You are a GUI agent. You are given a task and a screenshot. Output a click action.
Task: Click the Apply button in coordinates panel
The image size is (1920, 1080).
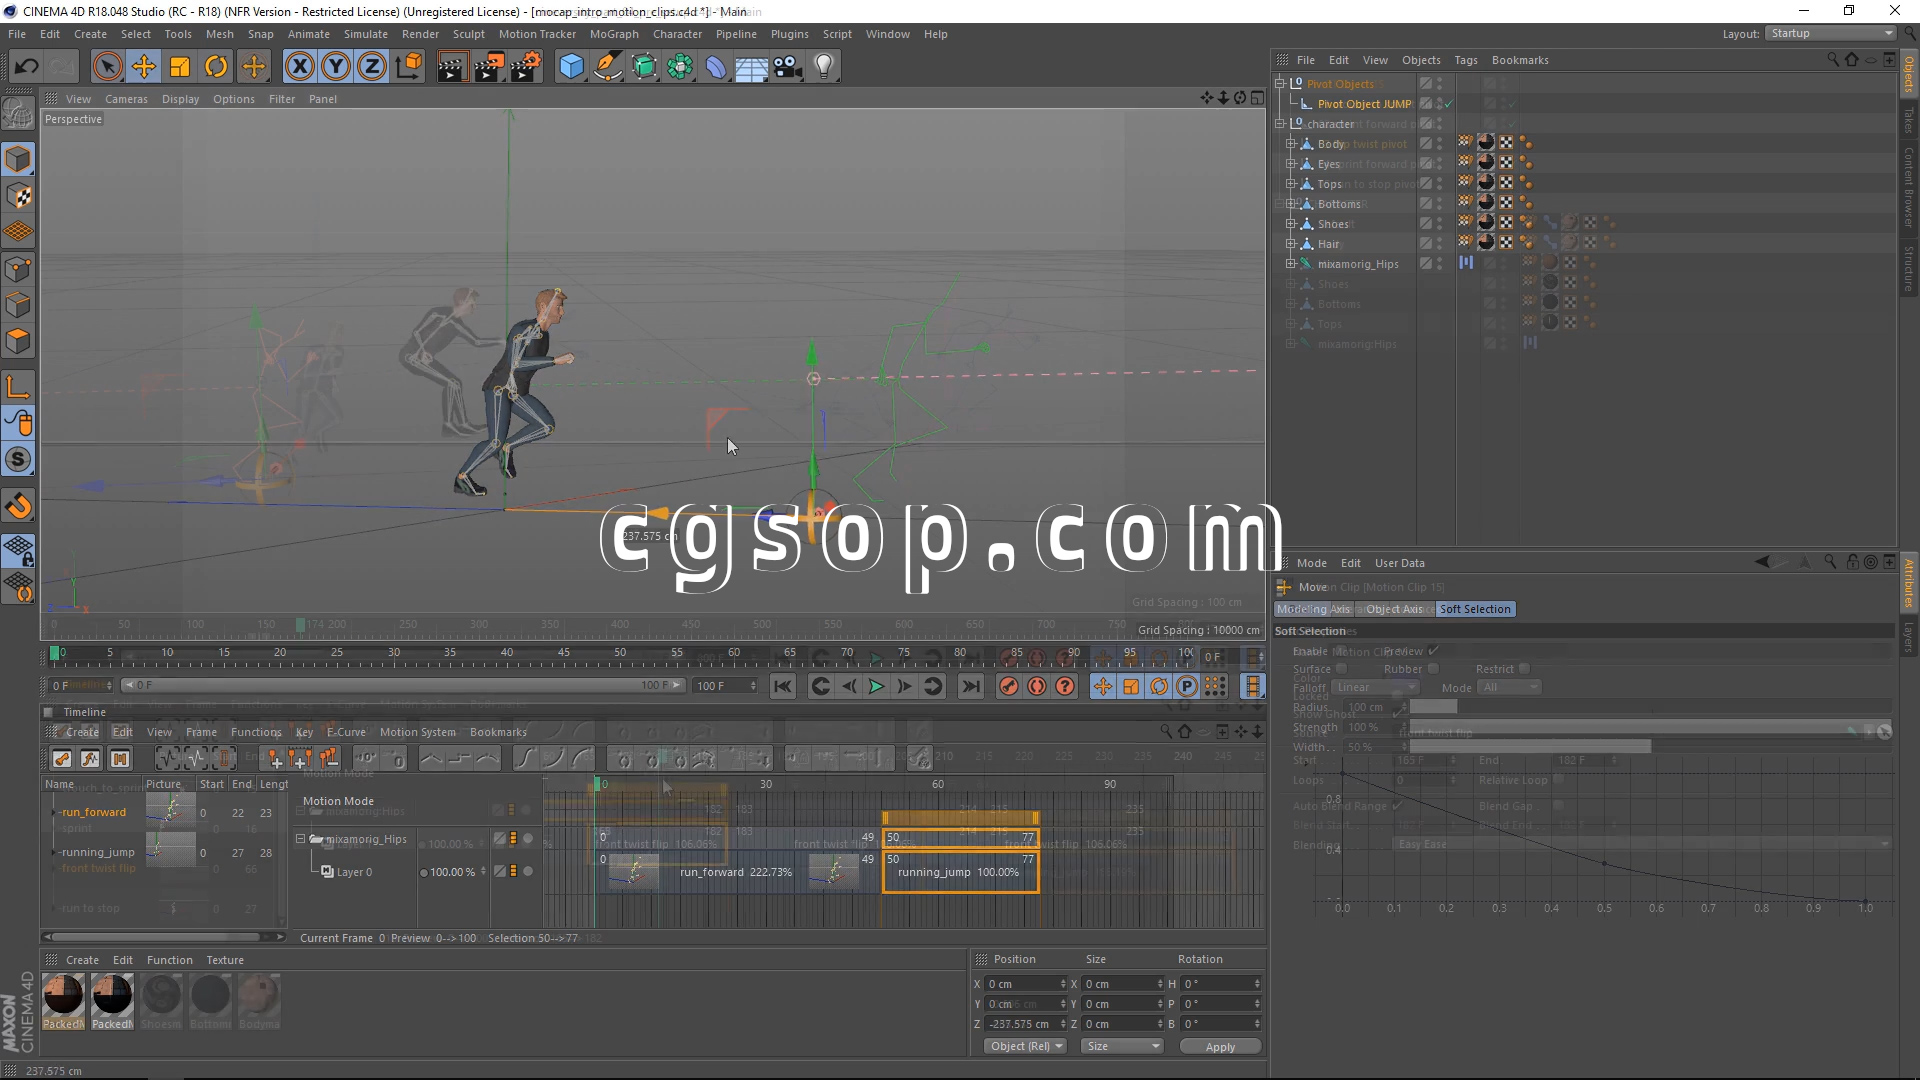[1219, 1047]
